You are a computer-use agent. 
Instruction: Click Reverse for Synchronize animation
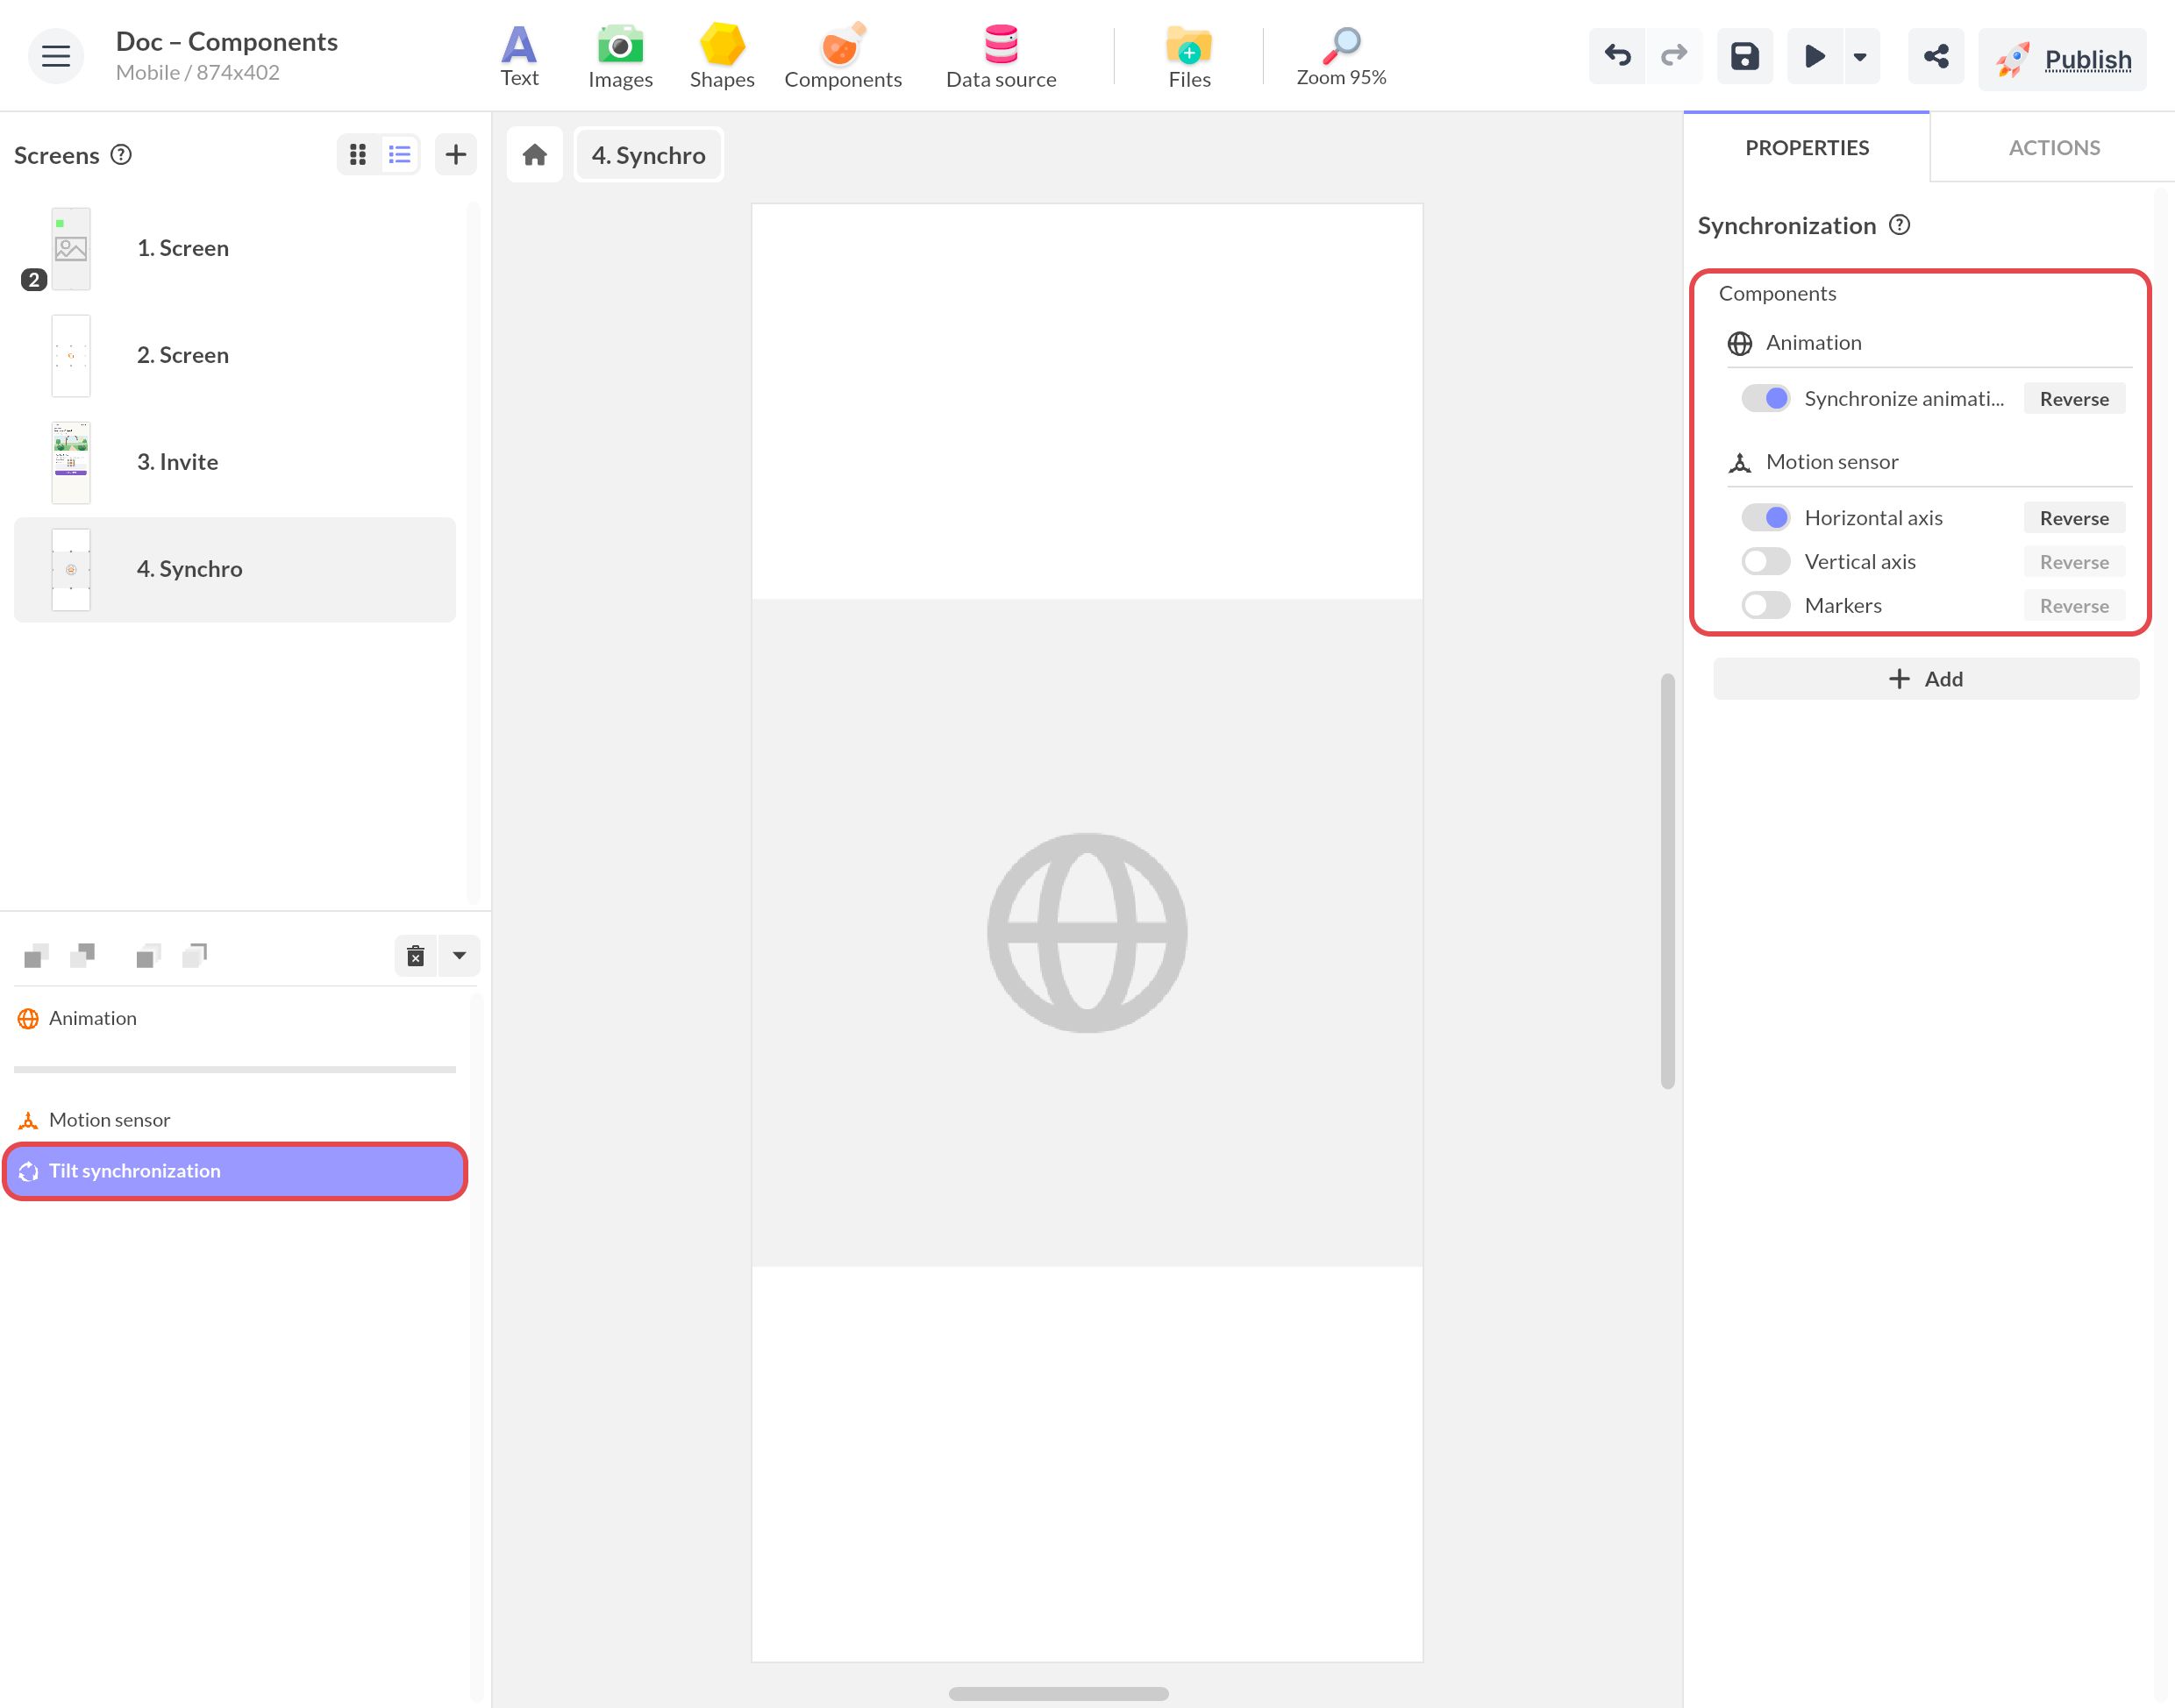pyautogui.click(x=2074, y=399)
